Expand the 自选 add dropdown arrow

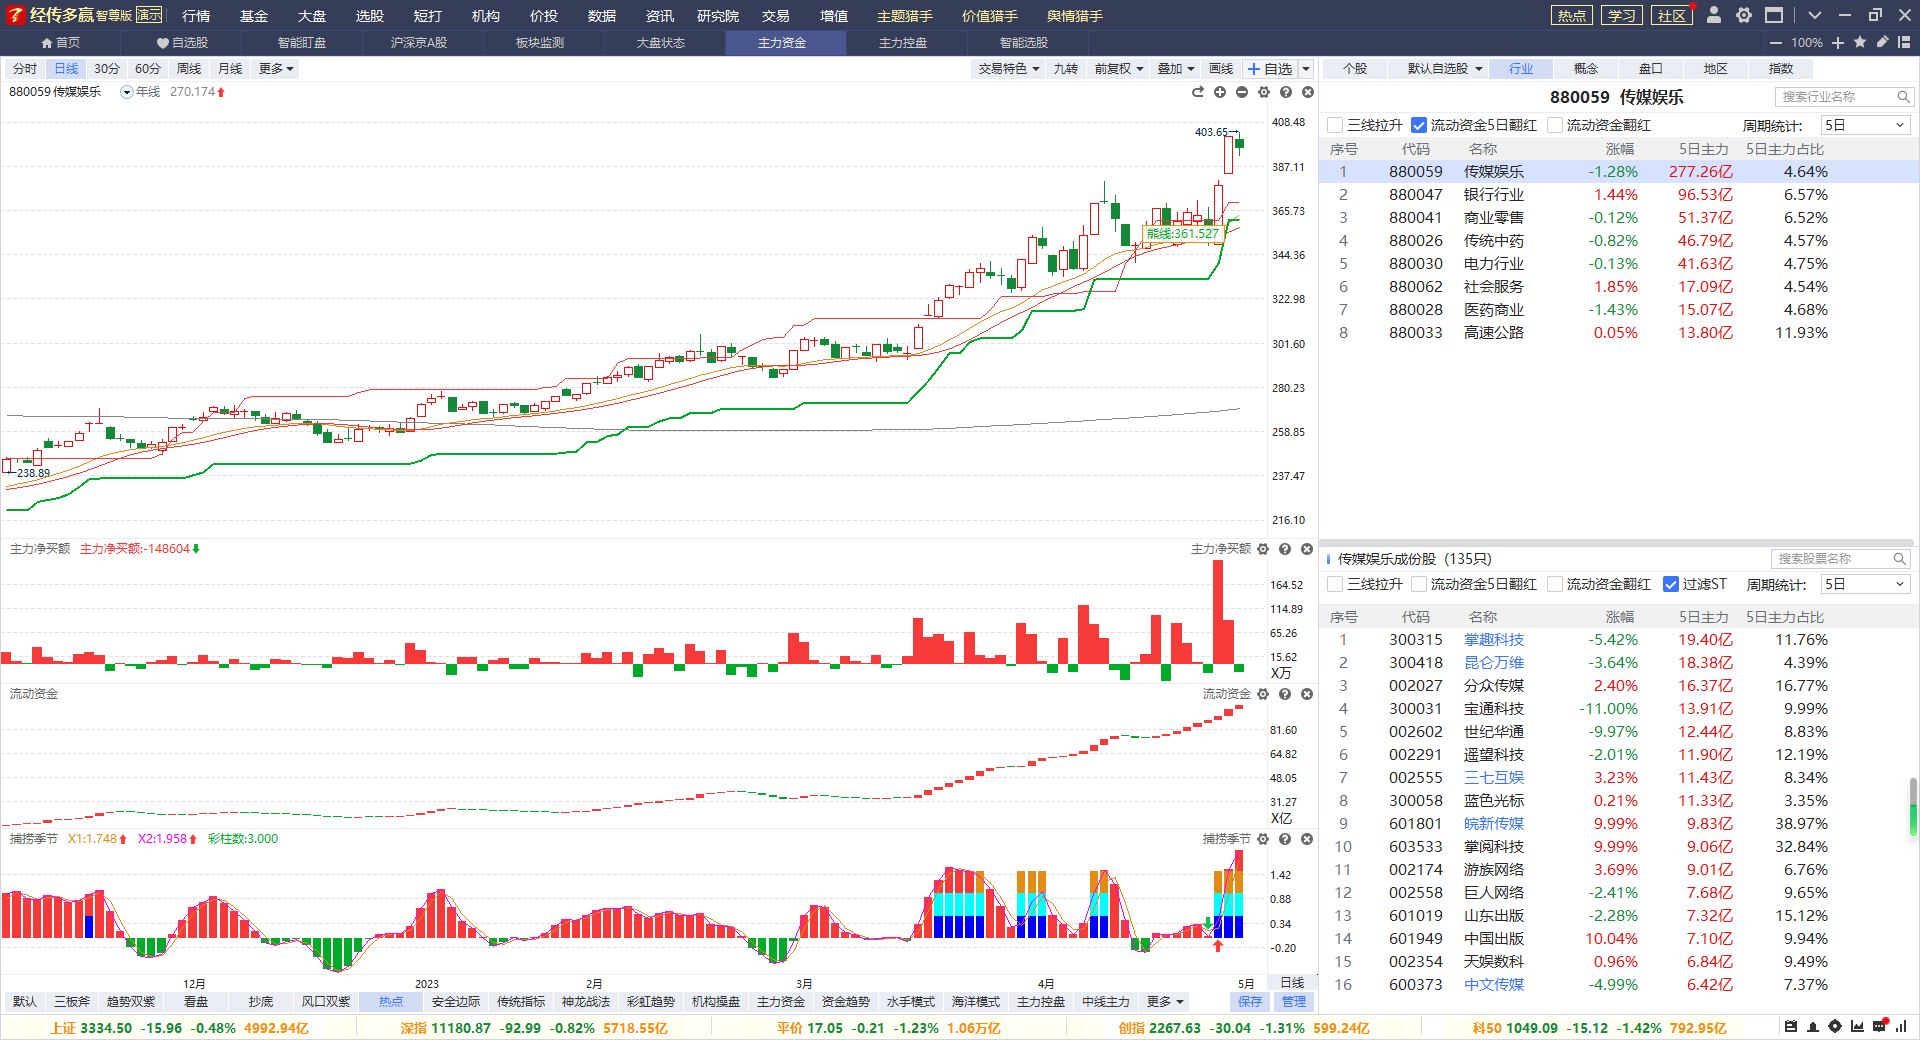(x=1306, y=69)
